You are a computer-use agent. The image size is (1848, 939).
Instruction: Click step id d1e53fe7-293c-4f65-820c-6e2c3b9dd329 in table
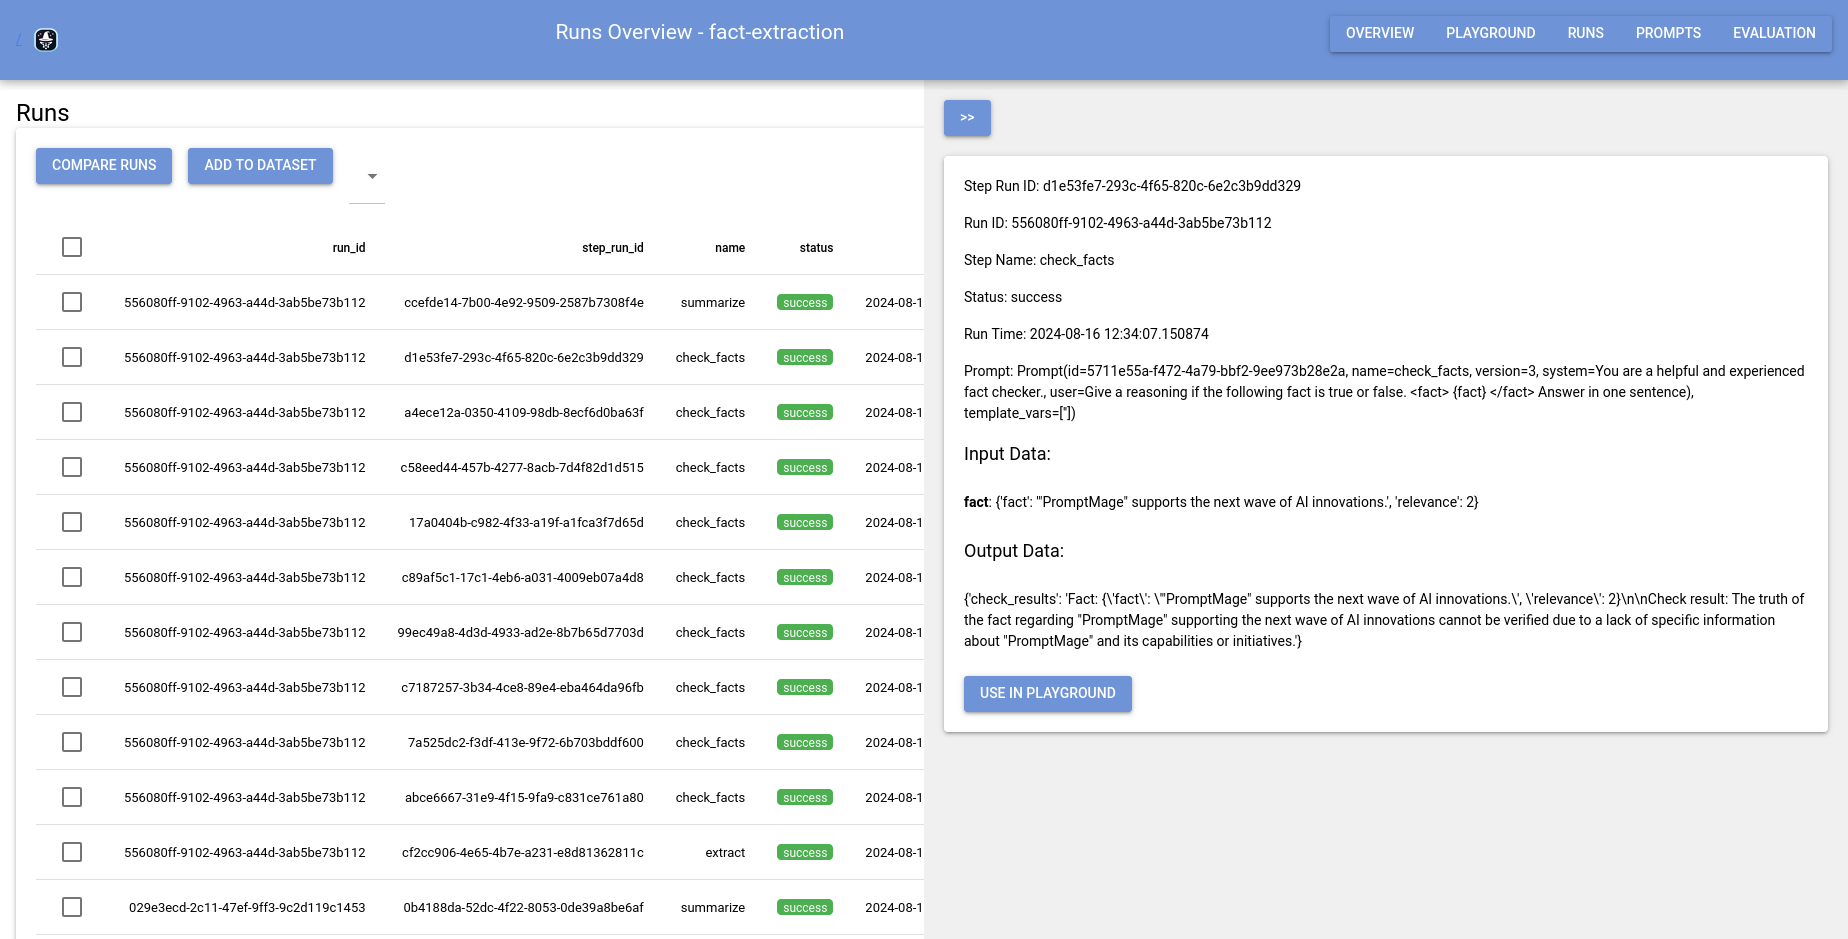click(524, 358)
